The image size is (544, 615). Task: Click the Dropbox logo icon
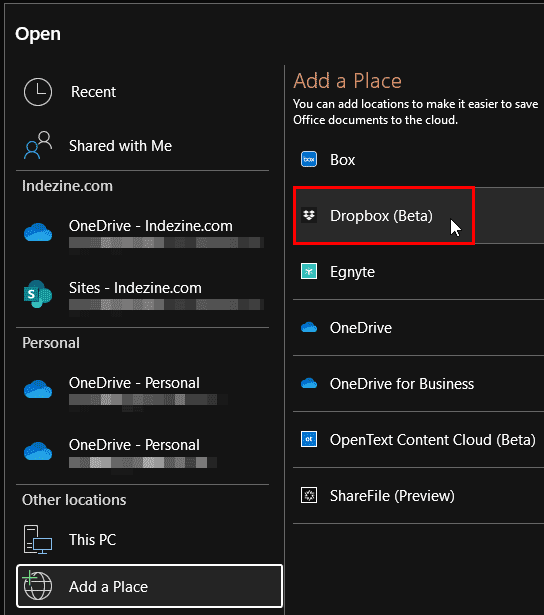(309, 215)
